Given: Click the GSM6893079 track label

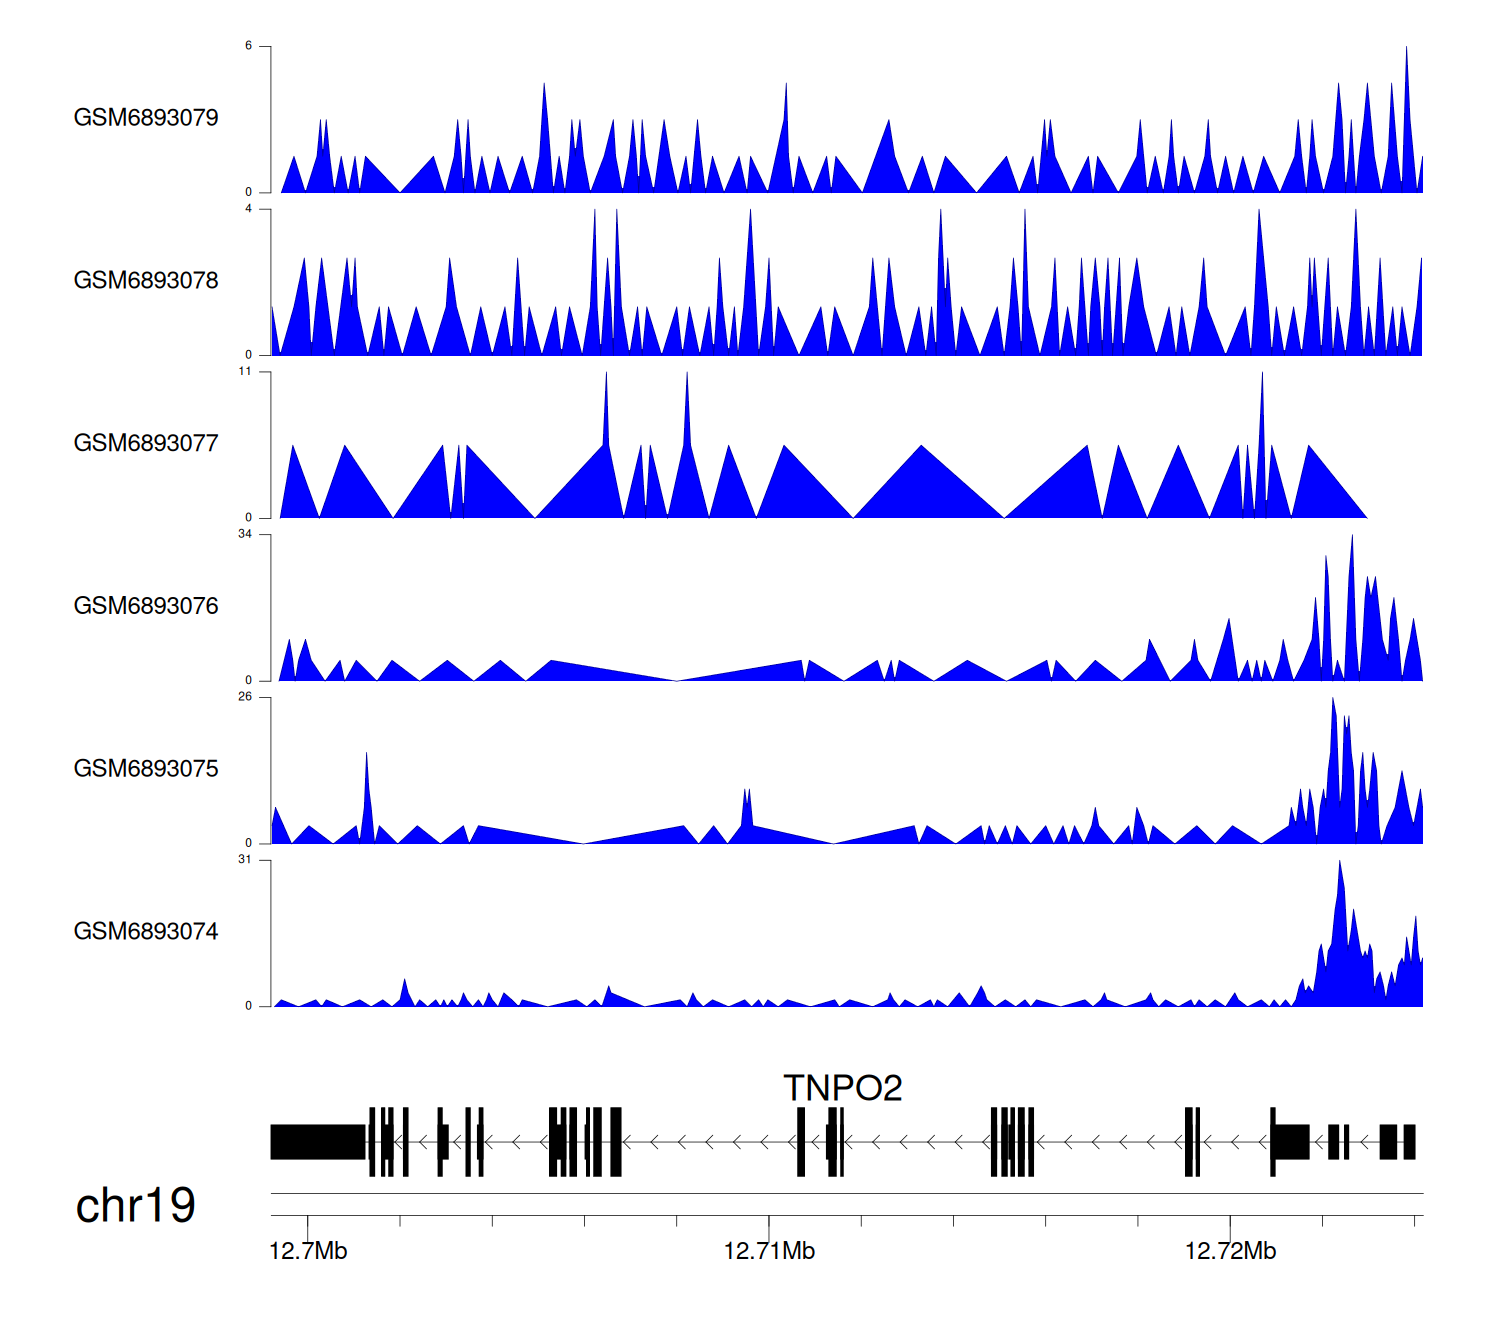Looking at the screenshot, I should [x=146, y=118].
